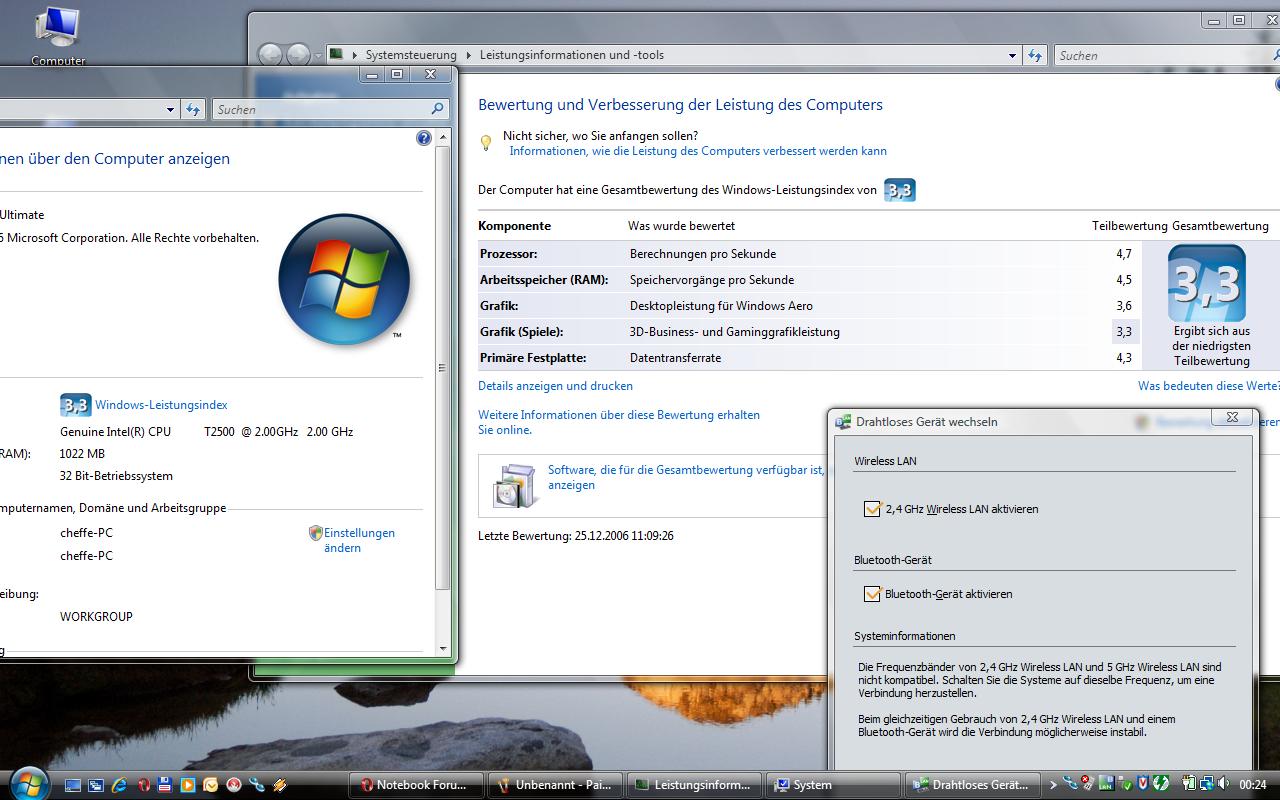This screenshot has height=800, width=1280.
Task: Click the Switch between windows quick launch icon
Action: pos(96,785)
